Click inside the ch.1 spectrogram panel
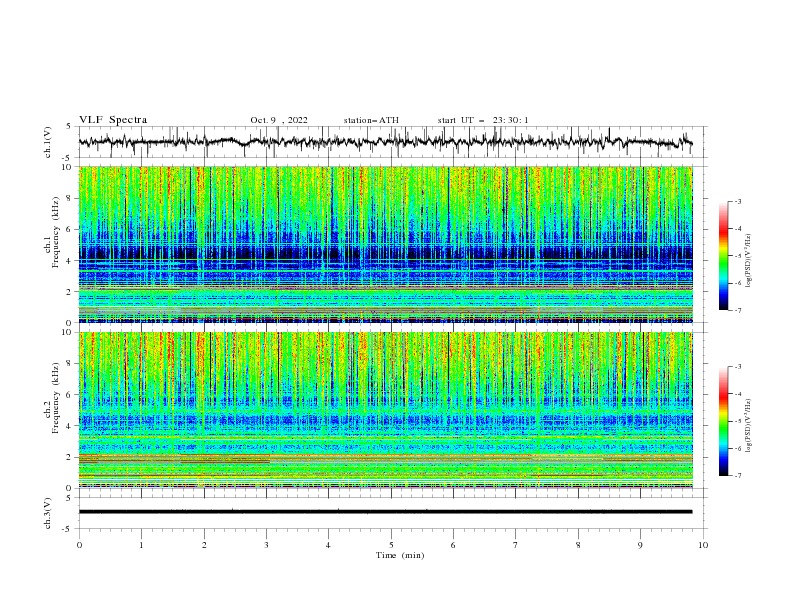The image size is (792, 612). pyautogui.click(x=386, y=244)
